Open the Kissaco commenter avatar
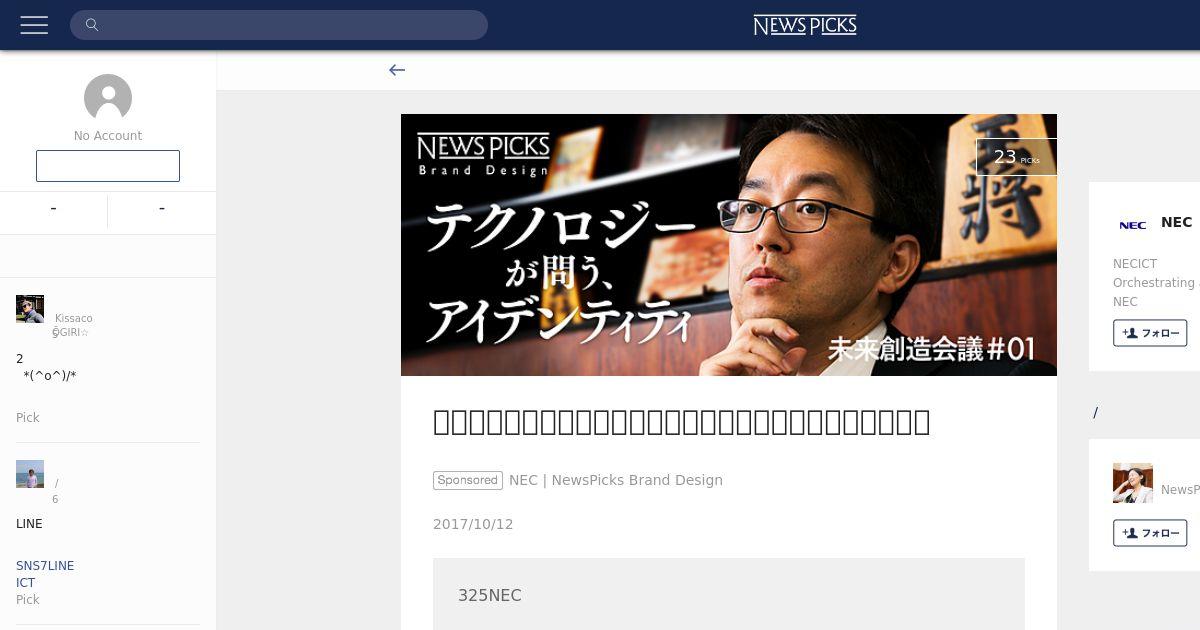Screen dimensions: 1200x630 click(x=30, y=309)
